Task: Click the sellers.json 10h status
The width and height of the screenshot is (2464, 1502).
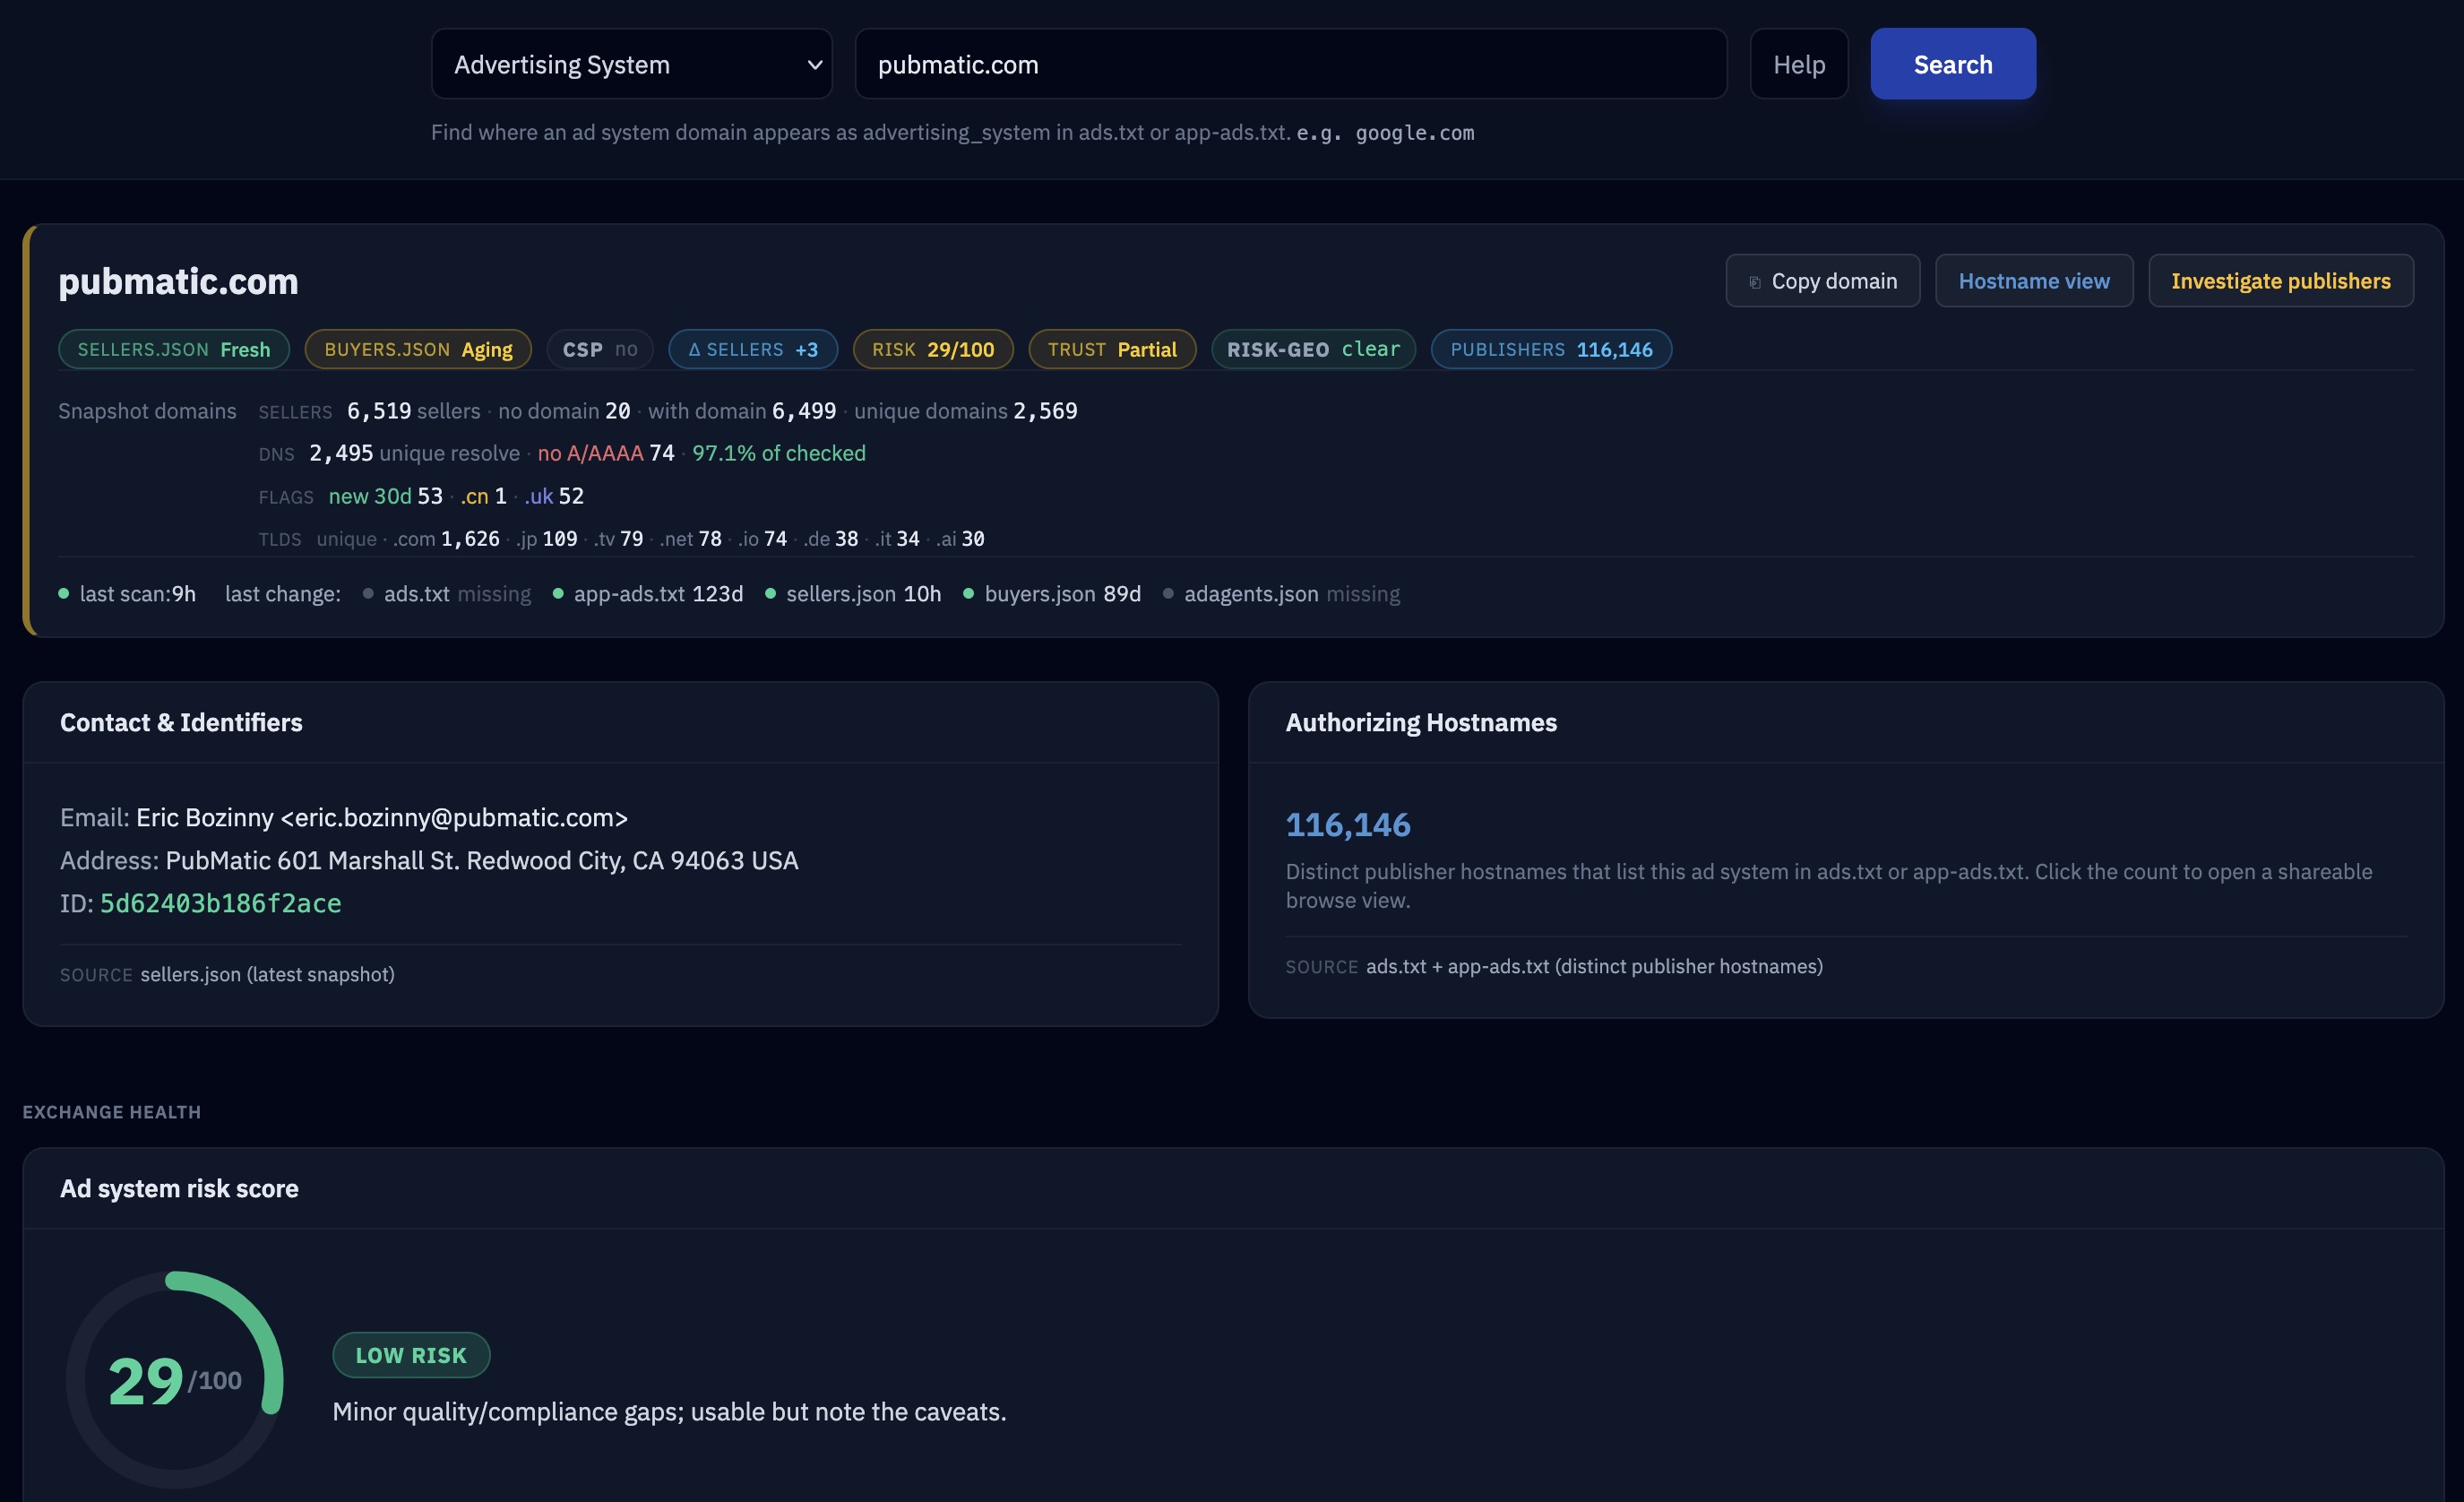Action: pos(853,594)
